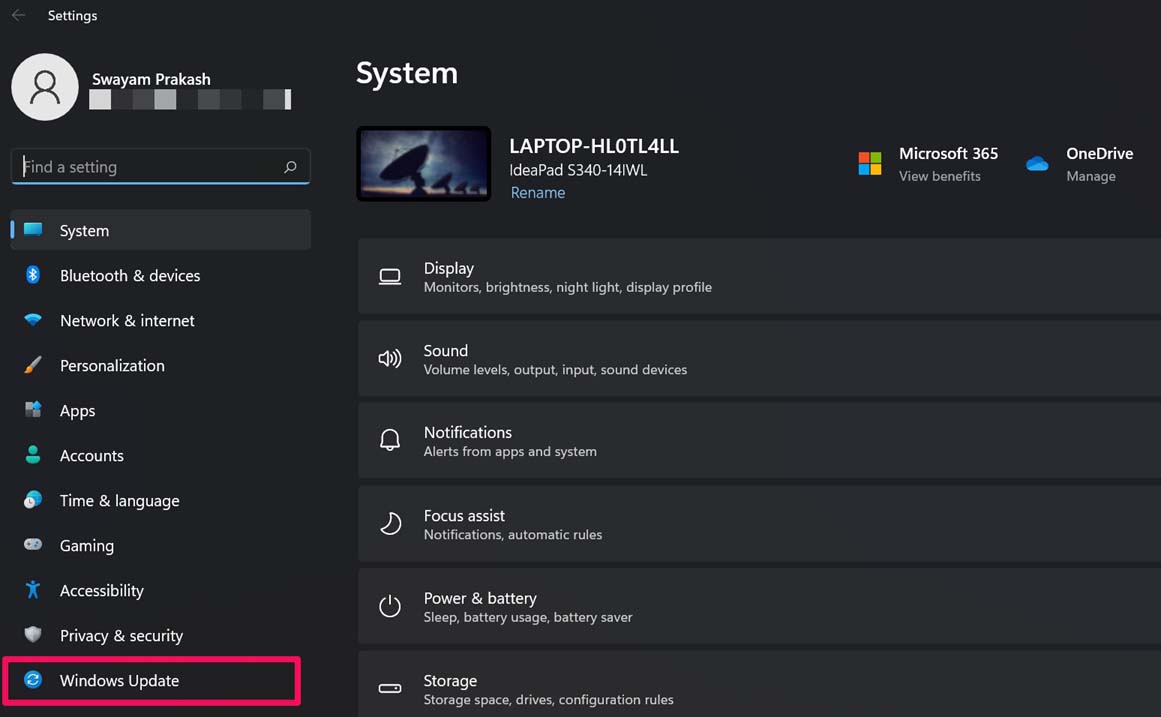Switch to Personalization settings
Viewport: 1161px width, 717px height.
pyautogui.click(x=112, y=365)
